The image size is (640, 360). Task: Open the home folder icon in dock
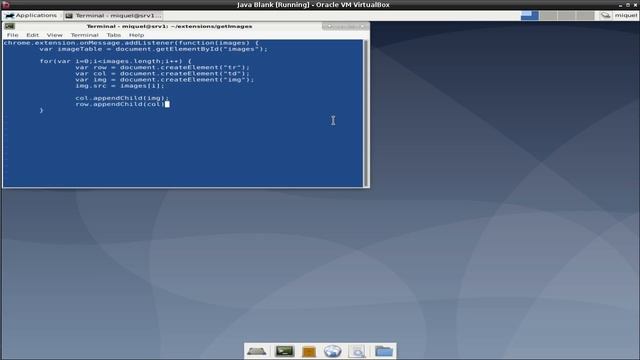(x=384, y=351)
